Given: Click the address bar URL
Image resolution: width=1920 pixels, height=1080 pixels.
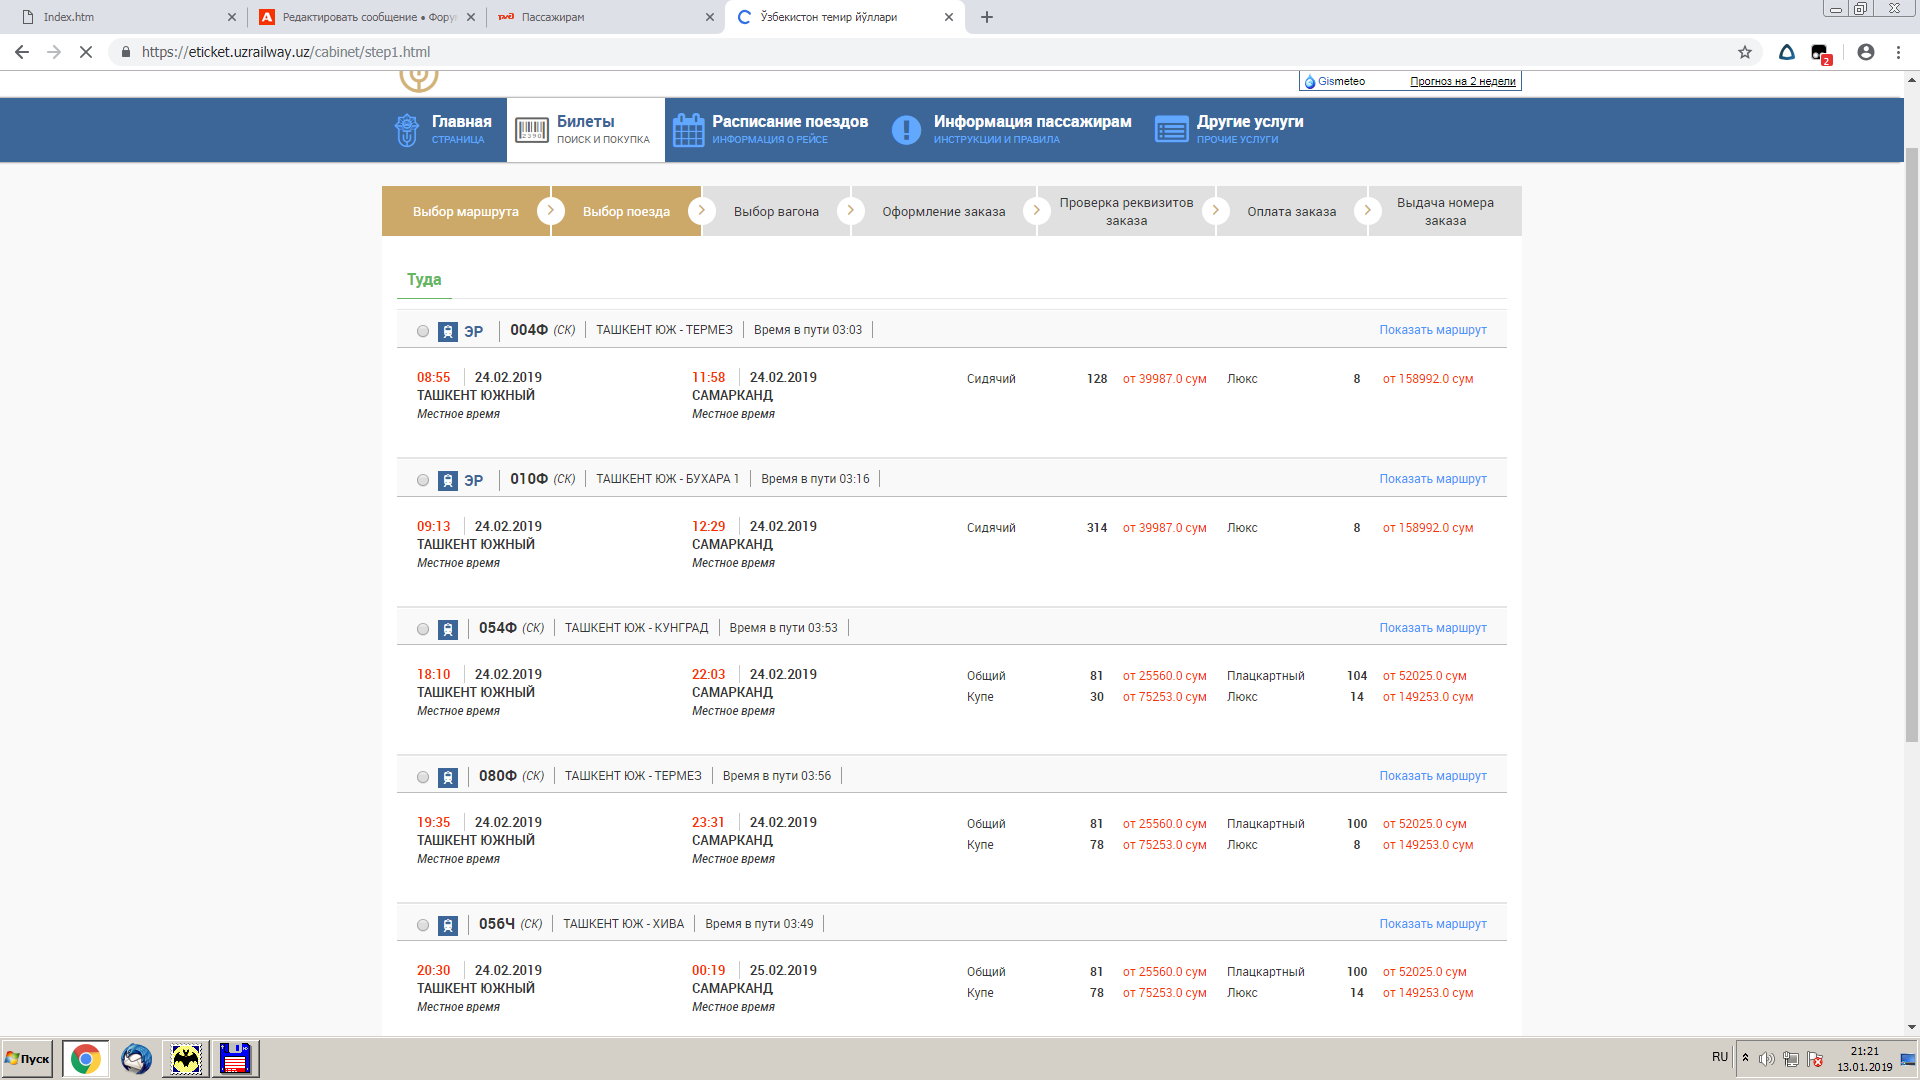Looking at the screenshot, I should pyautogui.click(x=286, y=52).
